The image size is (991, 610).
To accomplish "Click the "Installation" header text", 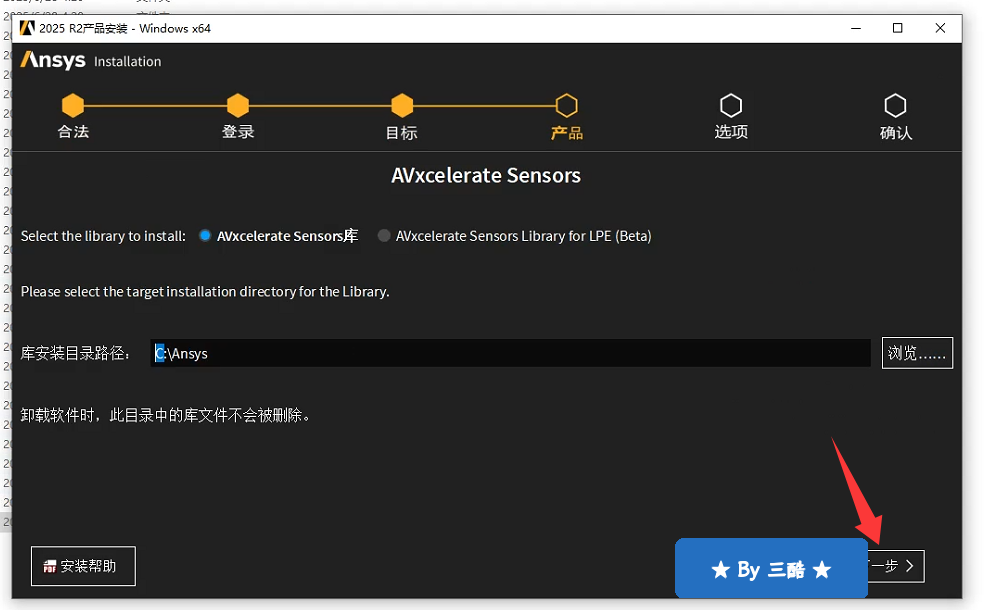I will 128,61.
